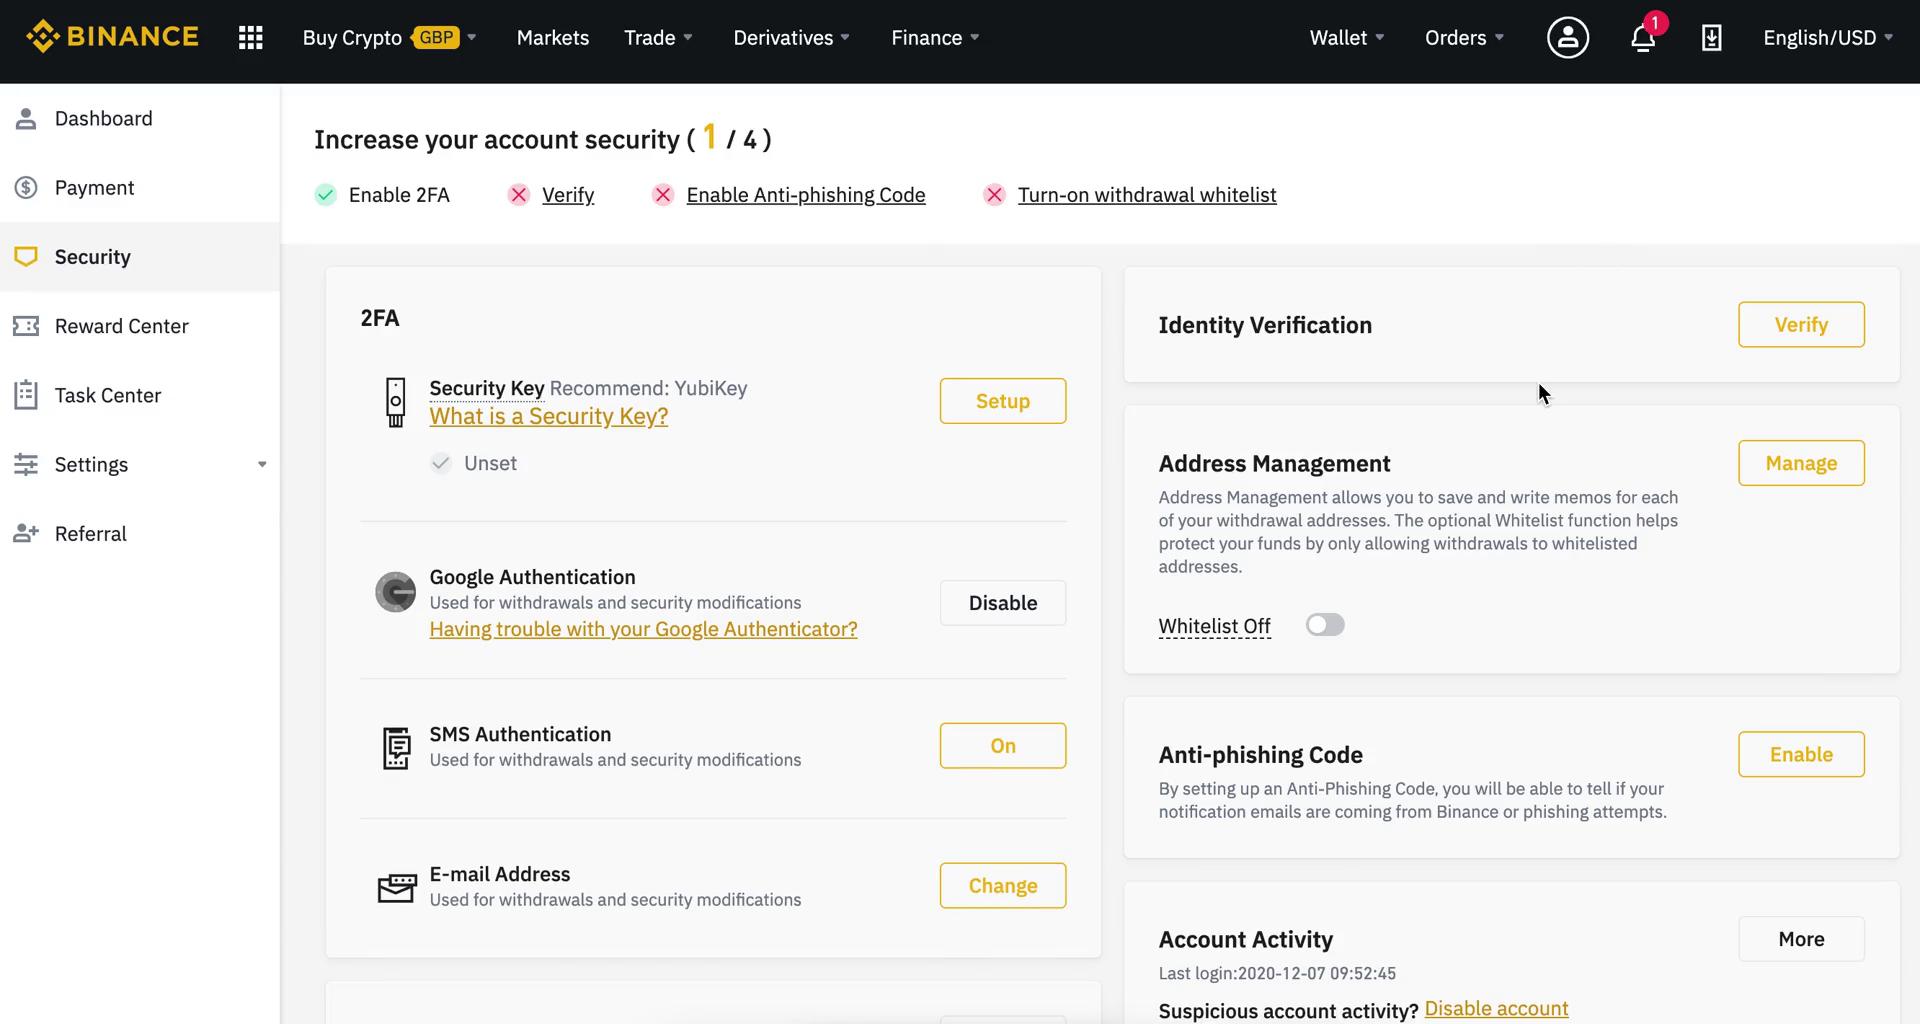Image resolution: width=1920 pixels, height=1024 pixels.
Task: Click the Dashboard sidebar icon
Action: point(26,118)
